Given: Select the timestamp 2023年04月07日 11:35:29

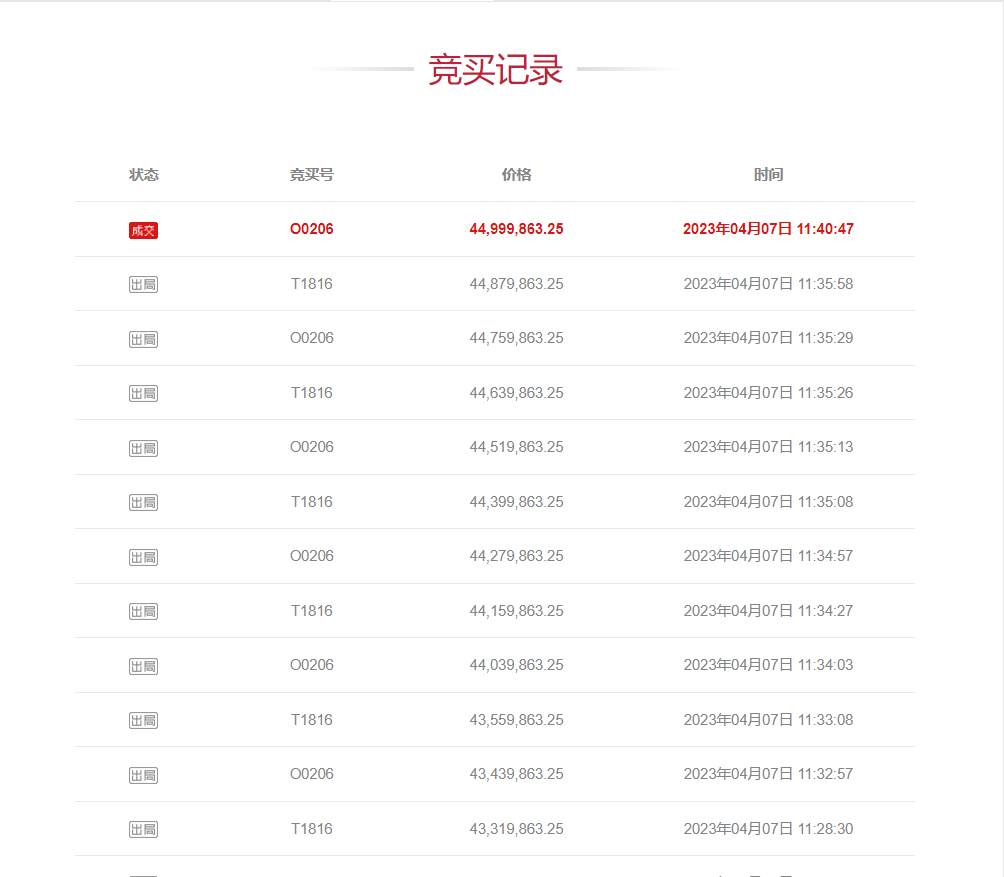Looking at the screenshot, I should (768, 338).
